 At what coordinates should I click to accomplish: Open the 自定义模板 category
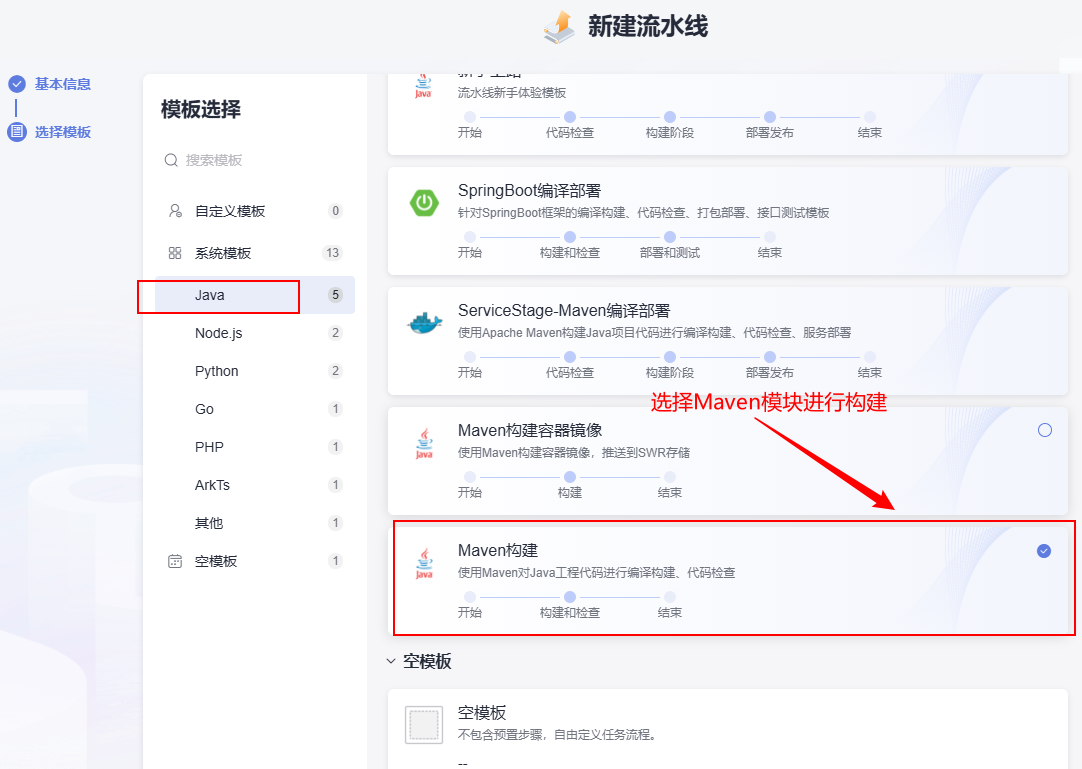(x=255, y=211)
